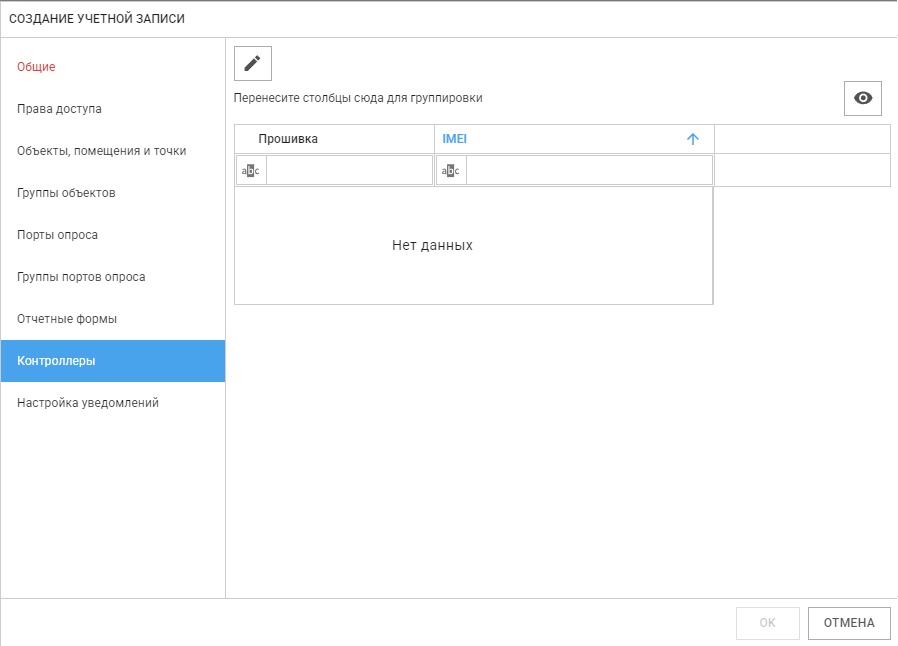Sort by Прошивка column header

pyautogui.click(x=334, y=139)
